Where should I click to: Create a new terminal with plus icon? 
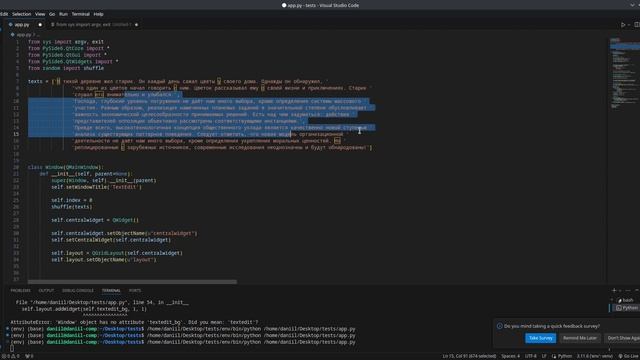tap(614, 290)
